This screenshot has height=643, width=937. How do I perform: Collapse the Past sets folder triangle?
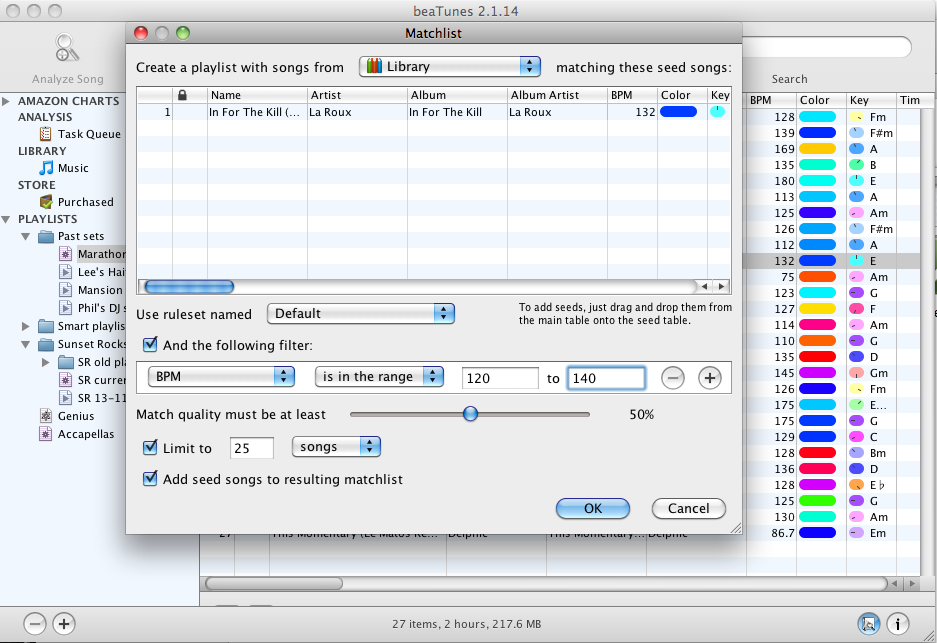[x=26, y=237]
